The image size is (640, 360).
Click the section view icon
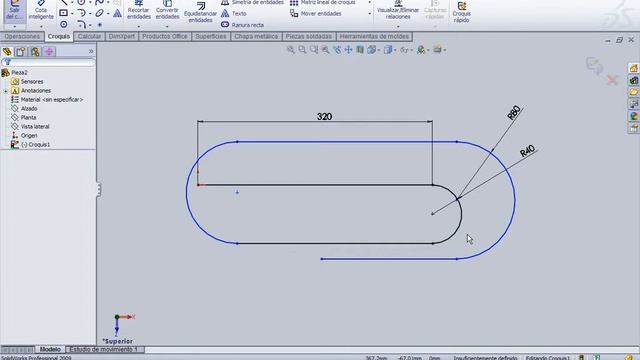pos(360,50)
